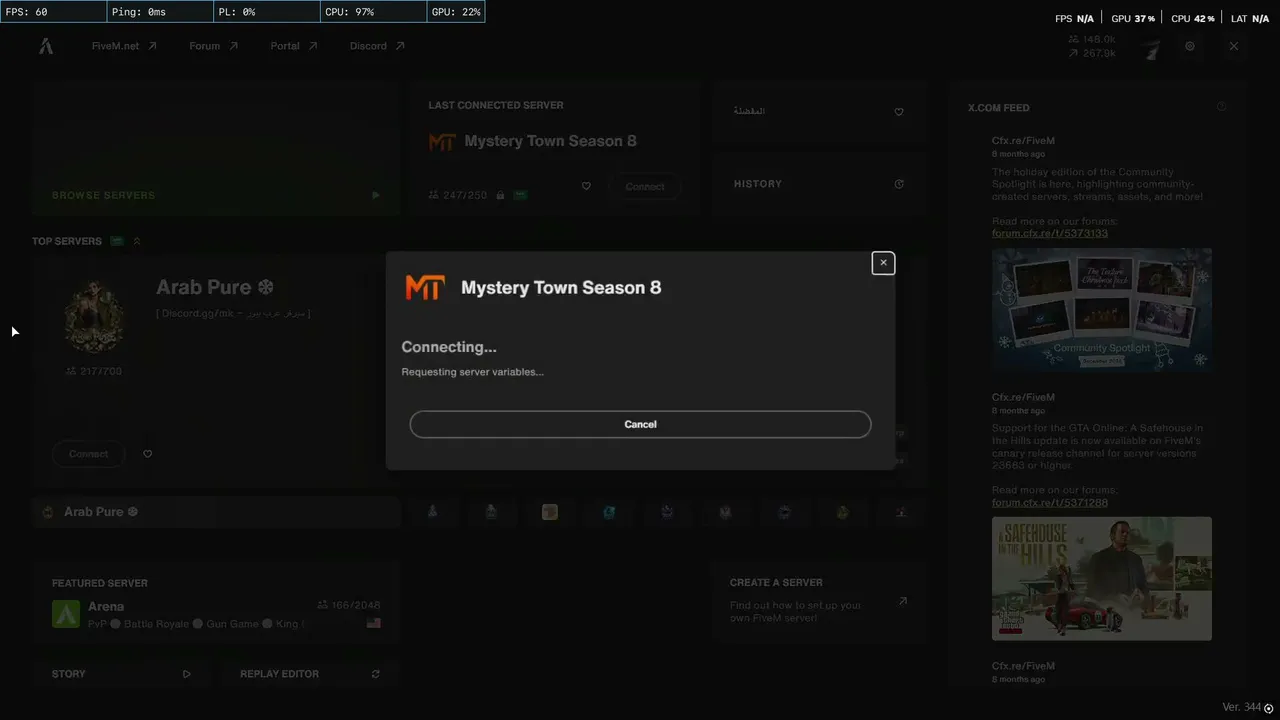Click the help icon beside X.com Feed
The image size is (1280, 720).
tap(1222, 107)
